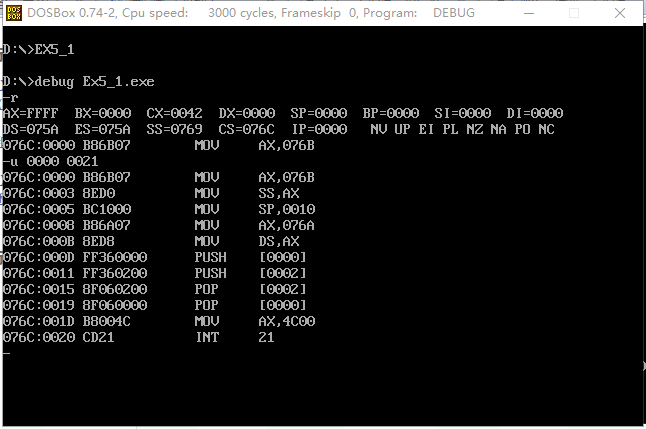The height and width of the screenshot is (429, 646).
Task: Click segment register ES=075A
Action: coord(103,129)
